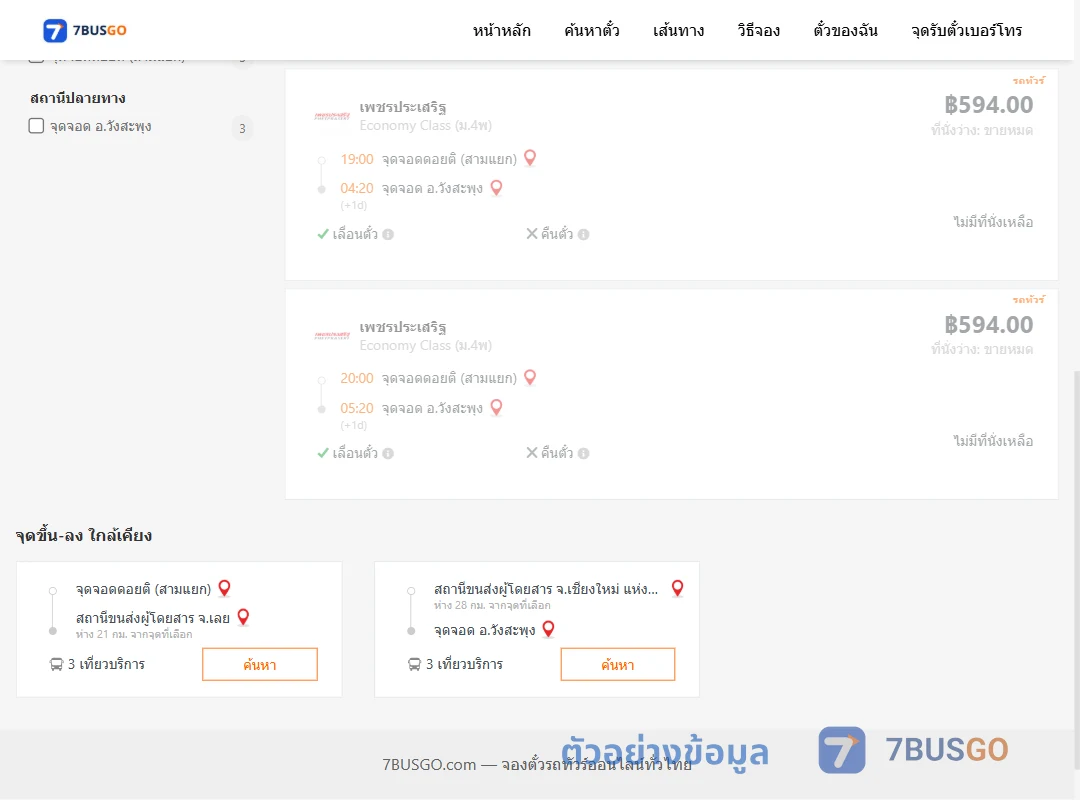This screenshot has height=800, width=1080.
Task: Click the สถานีปลายทาง filter heading
Action: pyautogui.click(x=78, y=98)
